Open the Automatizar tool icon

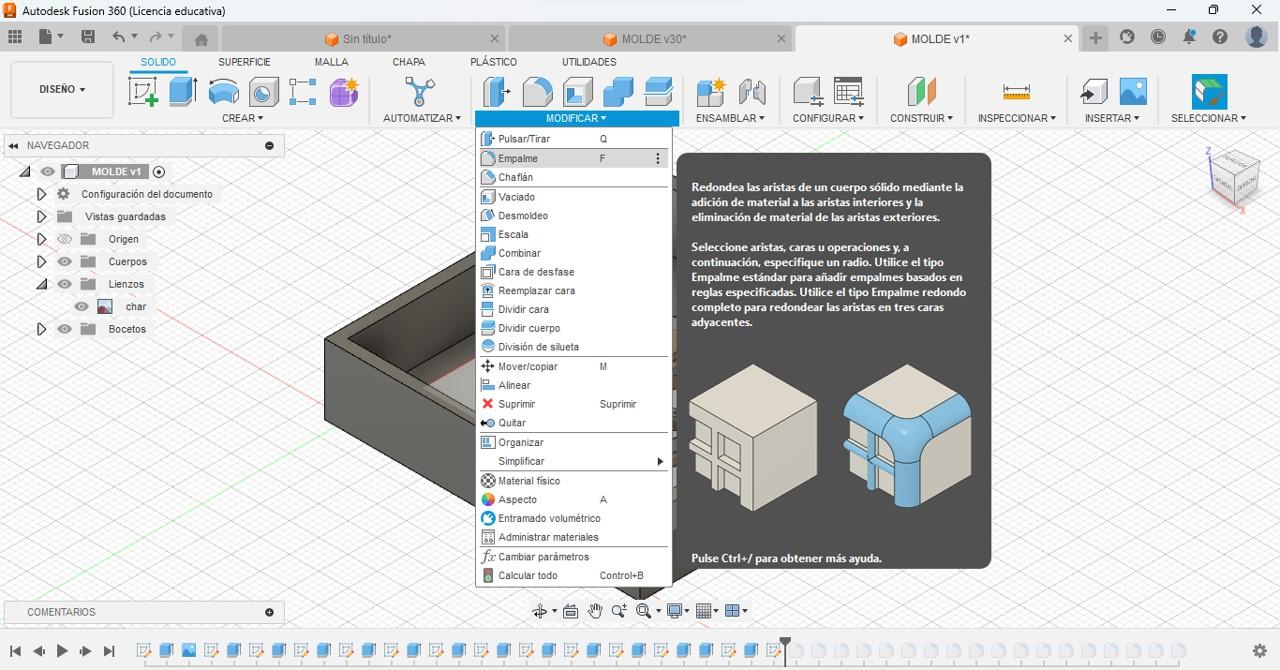(x=420, y=92)
